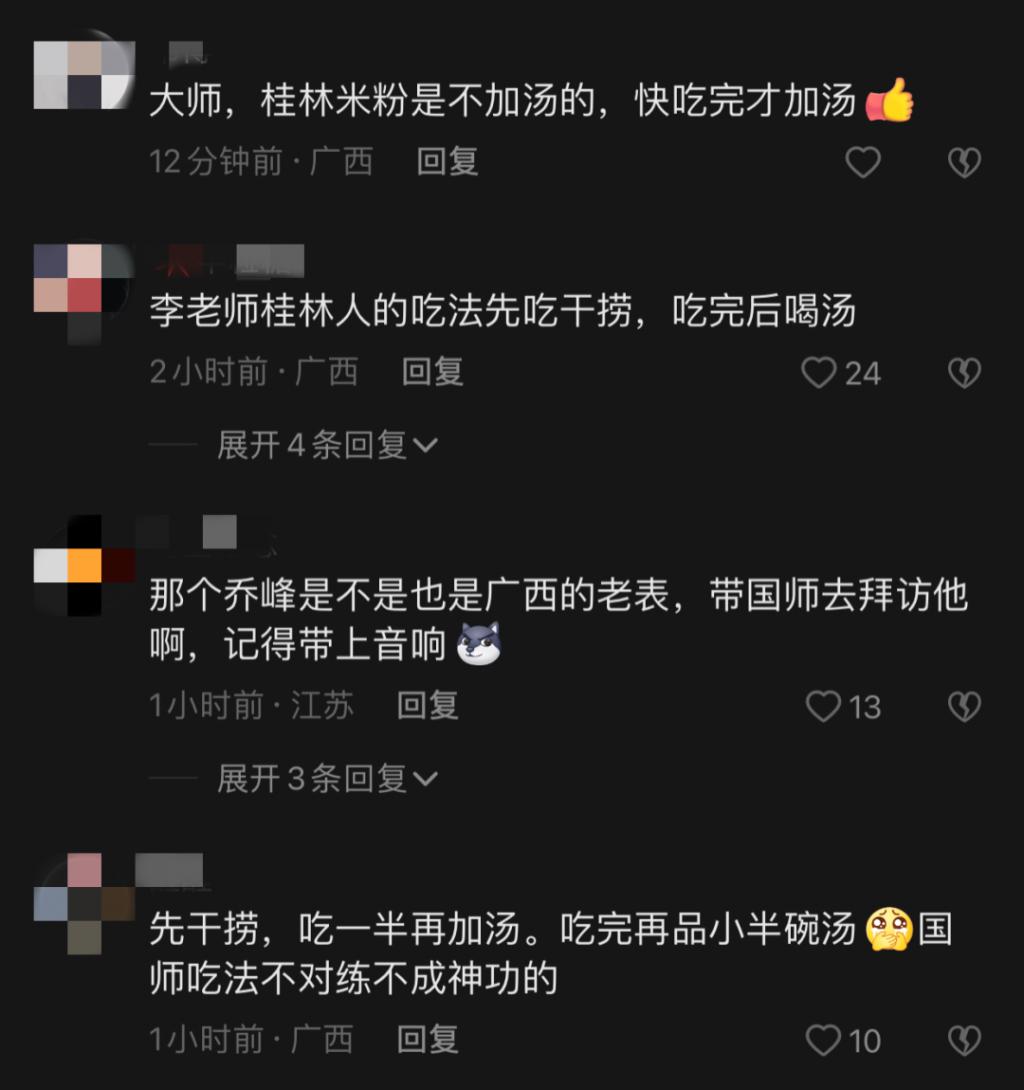Expand 展开3条回复 replies
Viewport: 1024px width, 1090px height.
click(x=327, y=779)
